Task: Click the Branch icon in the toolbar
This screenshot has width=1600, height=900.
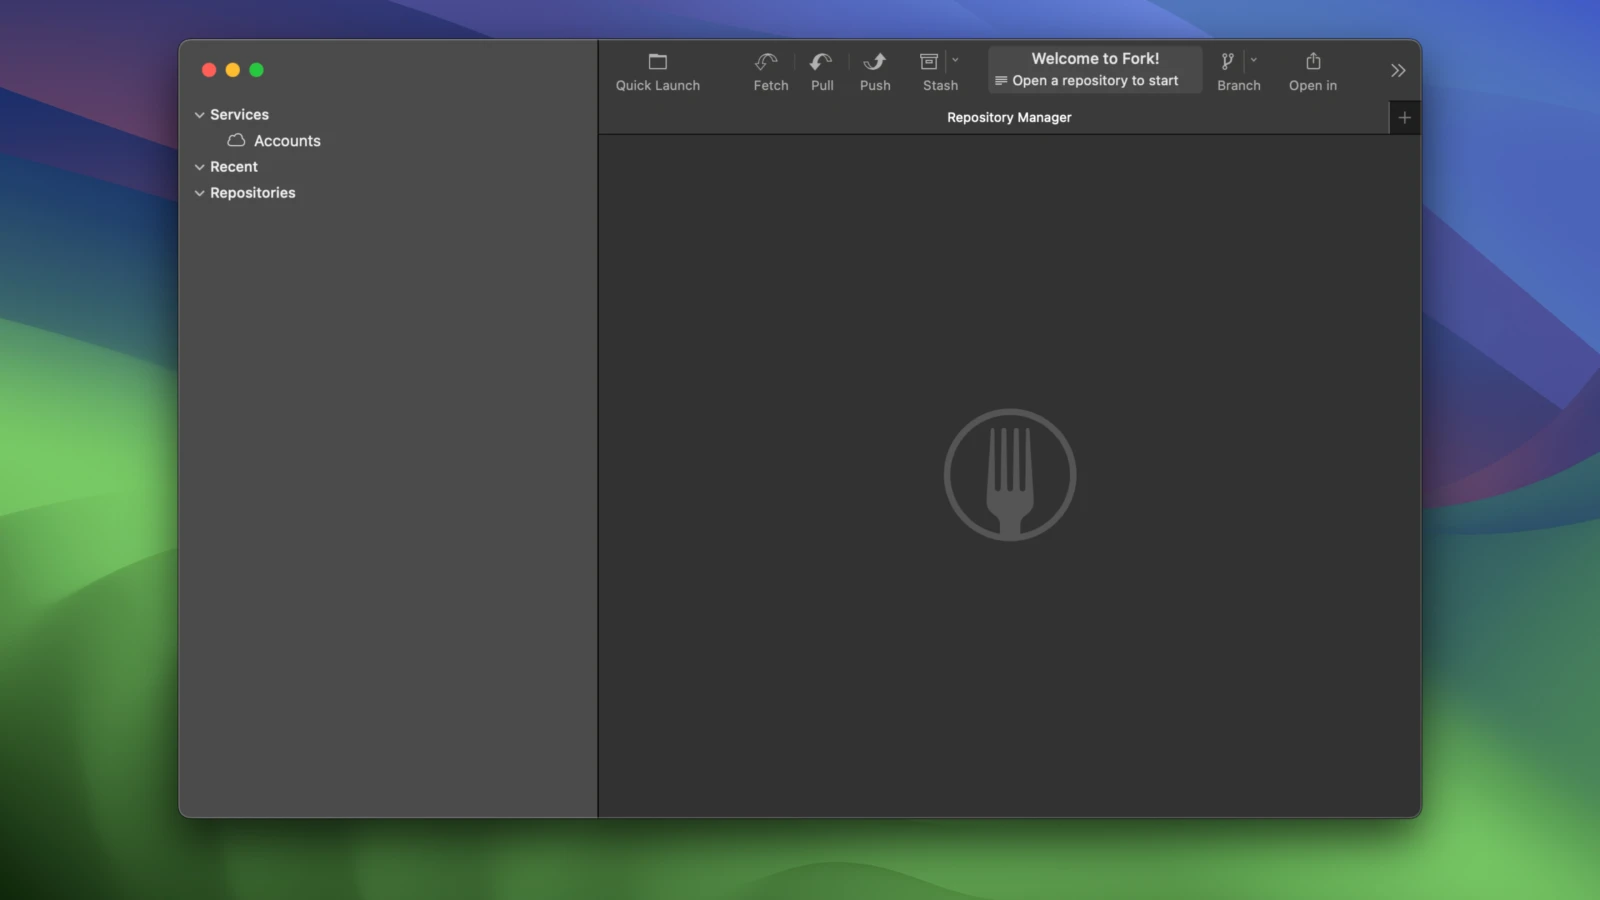Action: click(x=1228, y=62)
